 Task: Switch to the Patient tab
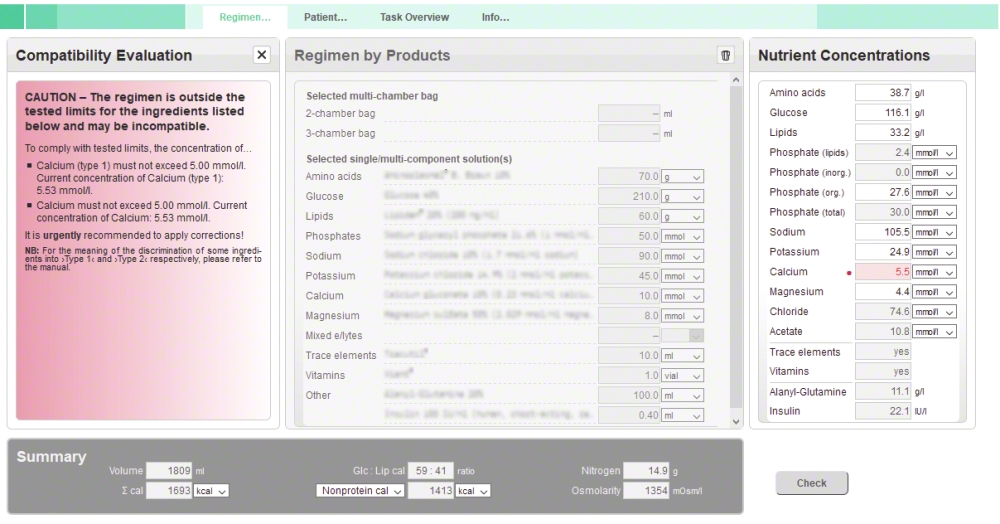(325, 17)
